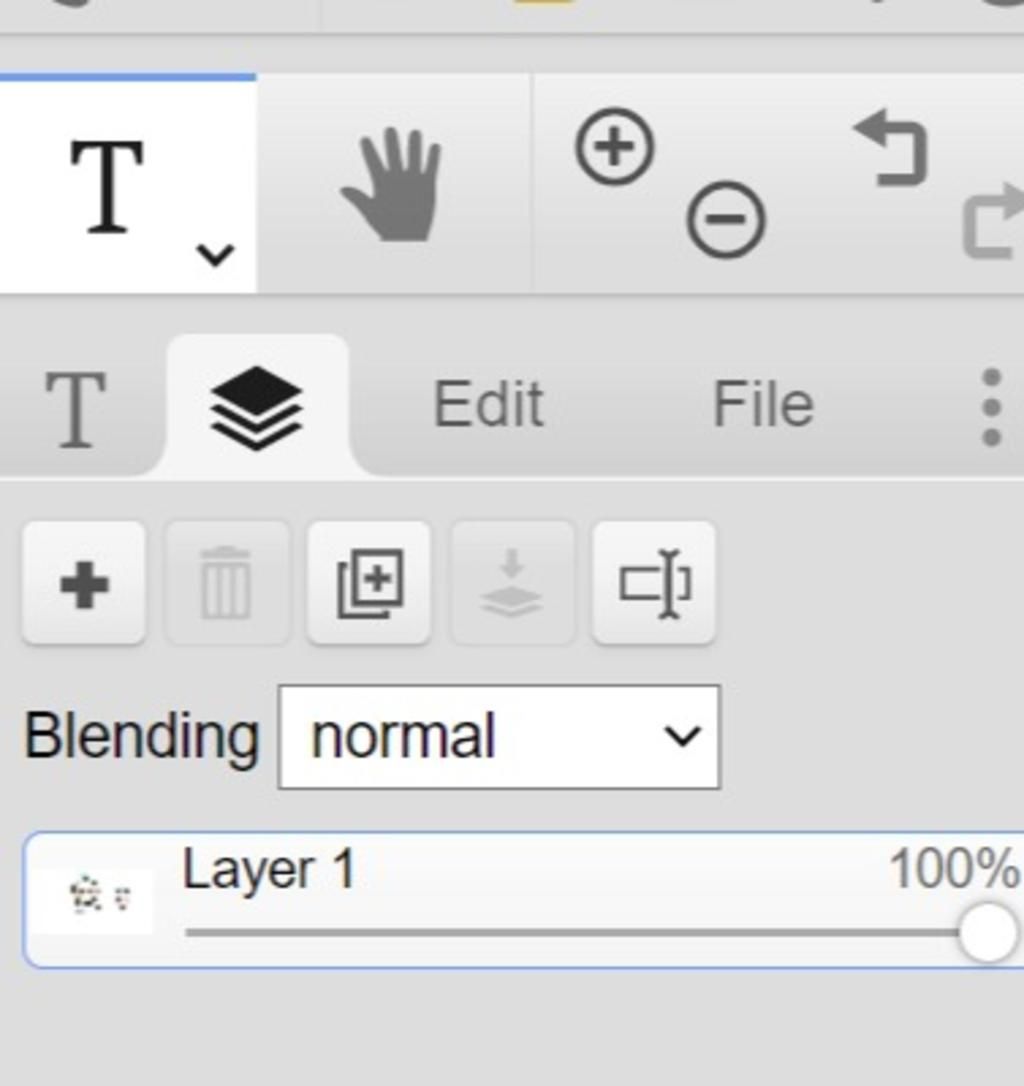Delete the selected layer
Image resolution: width=1024 pixels, height=1086 pixels.
pyautogui.click(x=226, y=584)
